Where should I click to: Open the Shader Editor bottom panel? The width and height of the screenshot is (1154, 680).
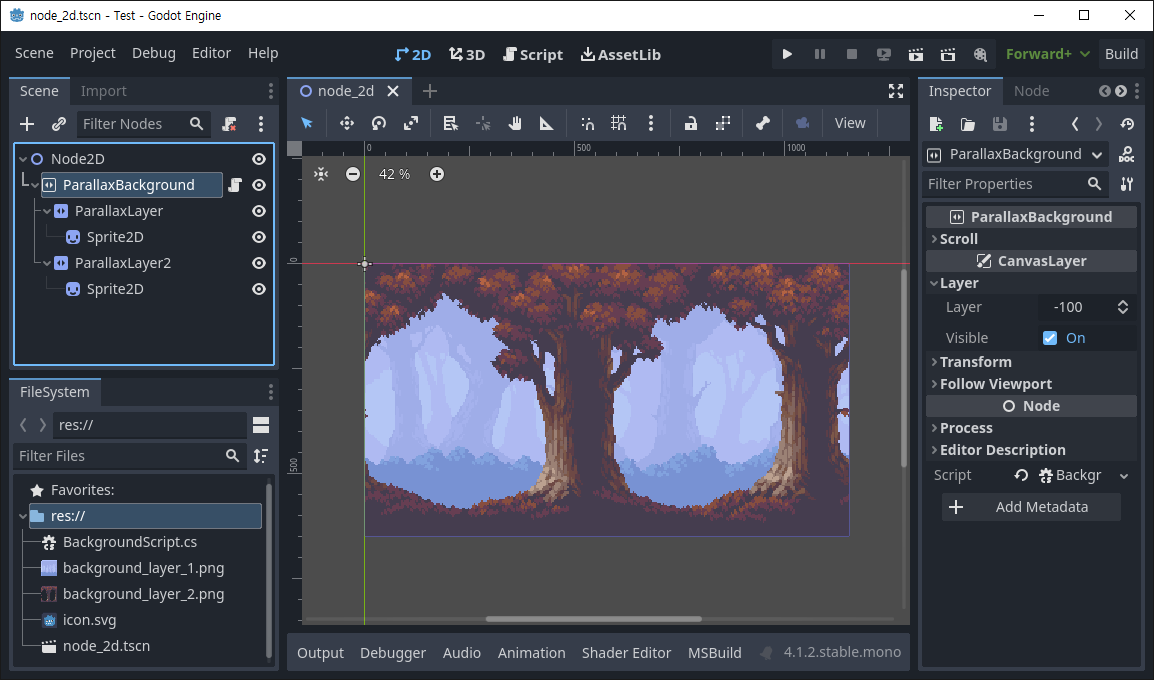click(x=626, y=653)
